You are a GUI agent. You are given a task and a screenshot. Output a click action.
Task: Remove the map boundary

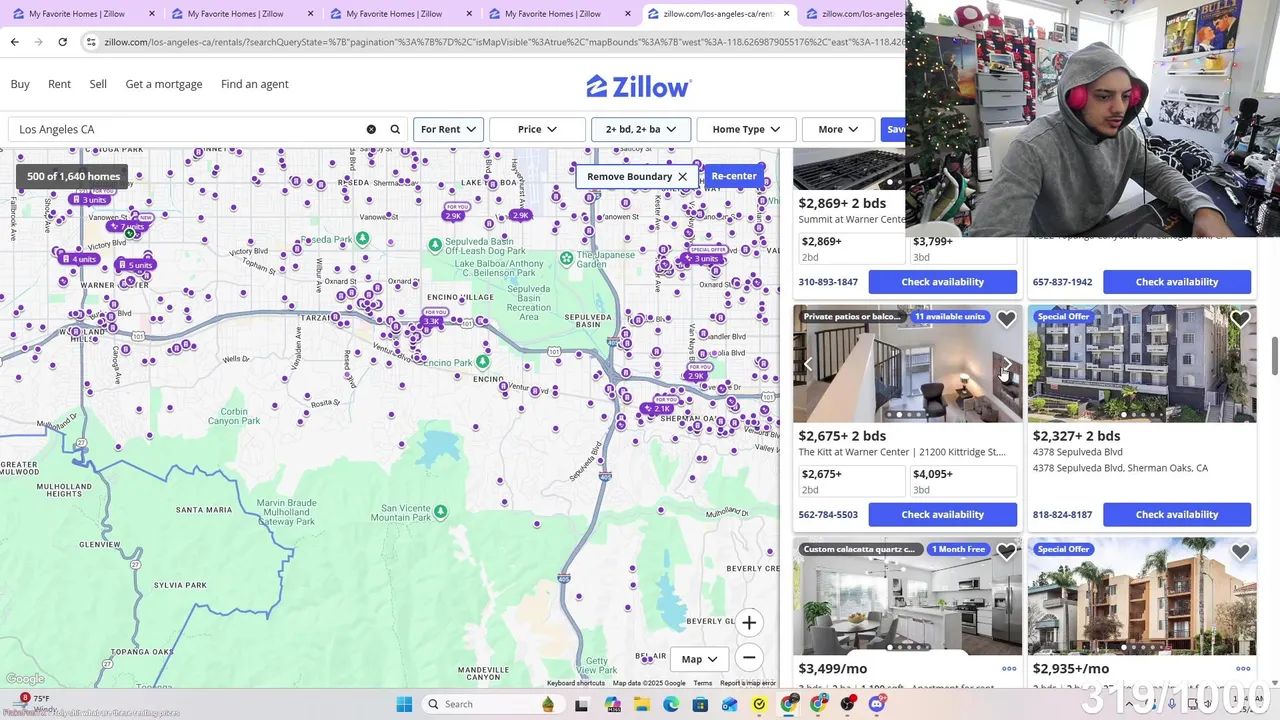pyautogui.click(x=637, y=176)
